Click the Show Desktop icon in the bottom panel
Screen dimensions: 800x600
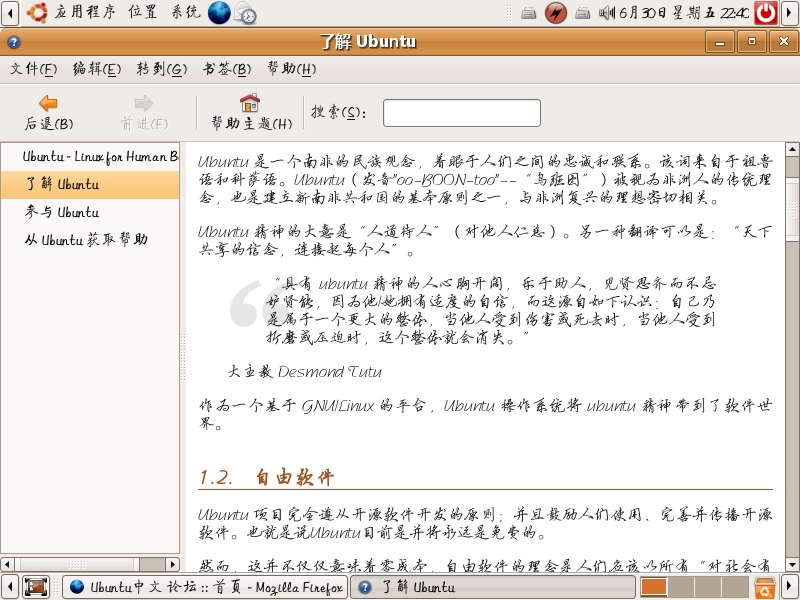coord(36,587)
